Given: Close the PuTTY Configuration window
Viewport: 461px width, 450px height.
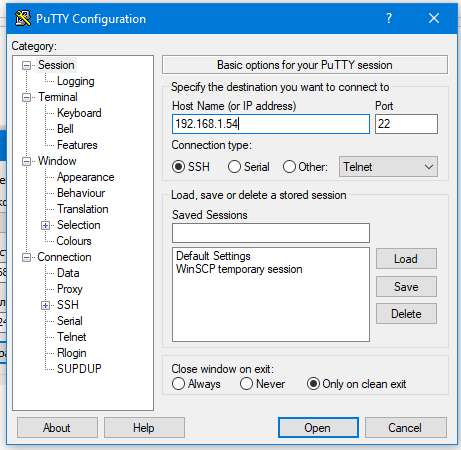Looking at the screenshot, I should click(x=434, y=18).
